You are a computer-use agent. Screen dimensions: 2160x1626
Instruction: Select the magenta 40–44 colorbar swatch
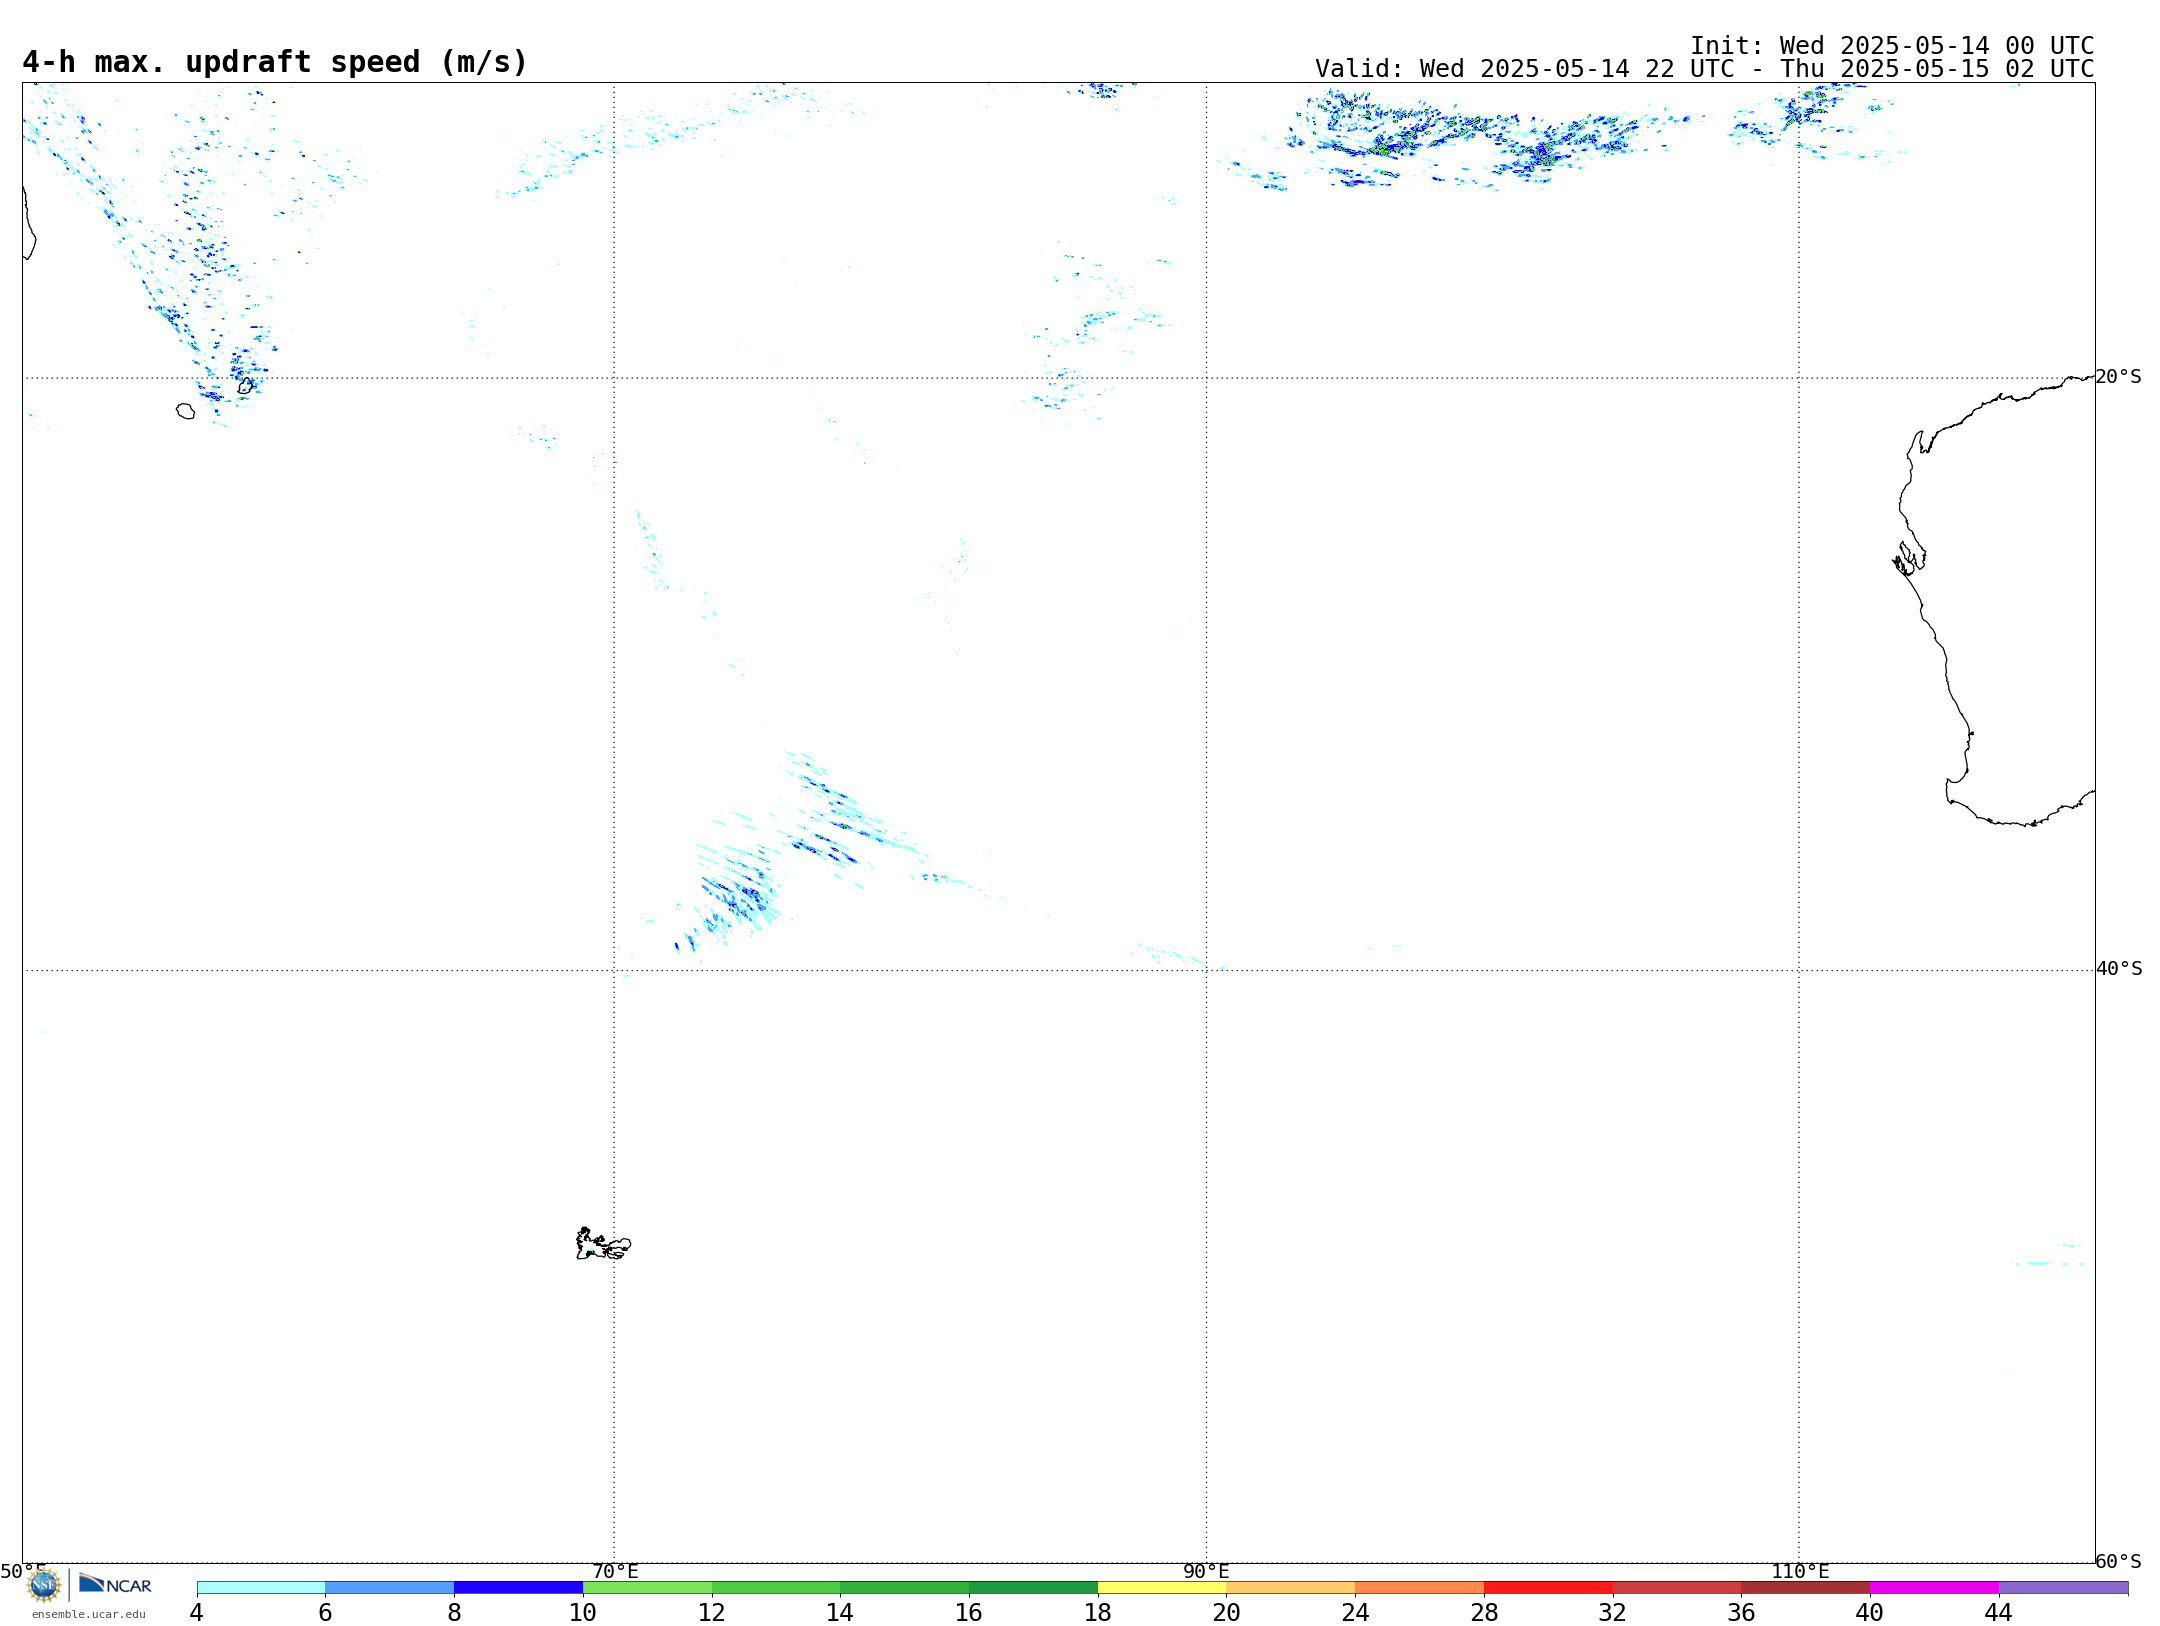pyautogui.click(x=1934, y=1588)
